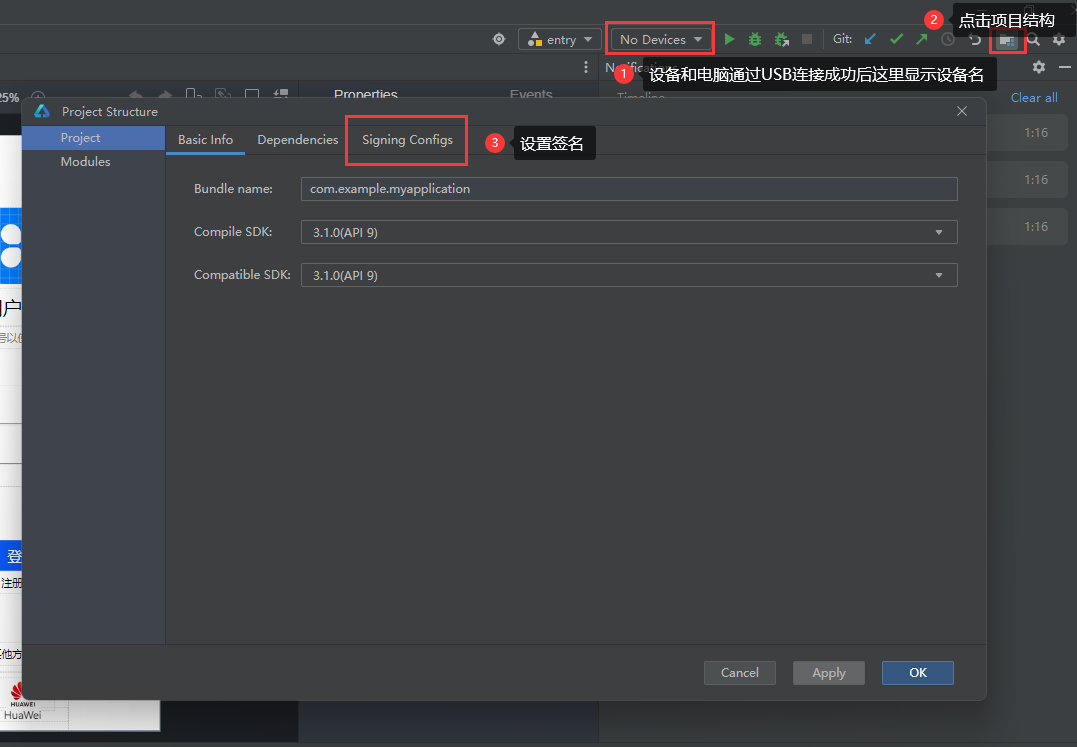Open the entry module dropdown
The height and width of the screenshot is (747, 1077).
559,39
